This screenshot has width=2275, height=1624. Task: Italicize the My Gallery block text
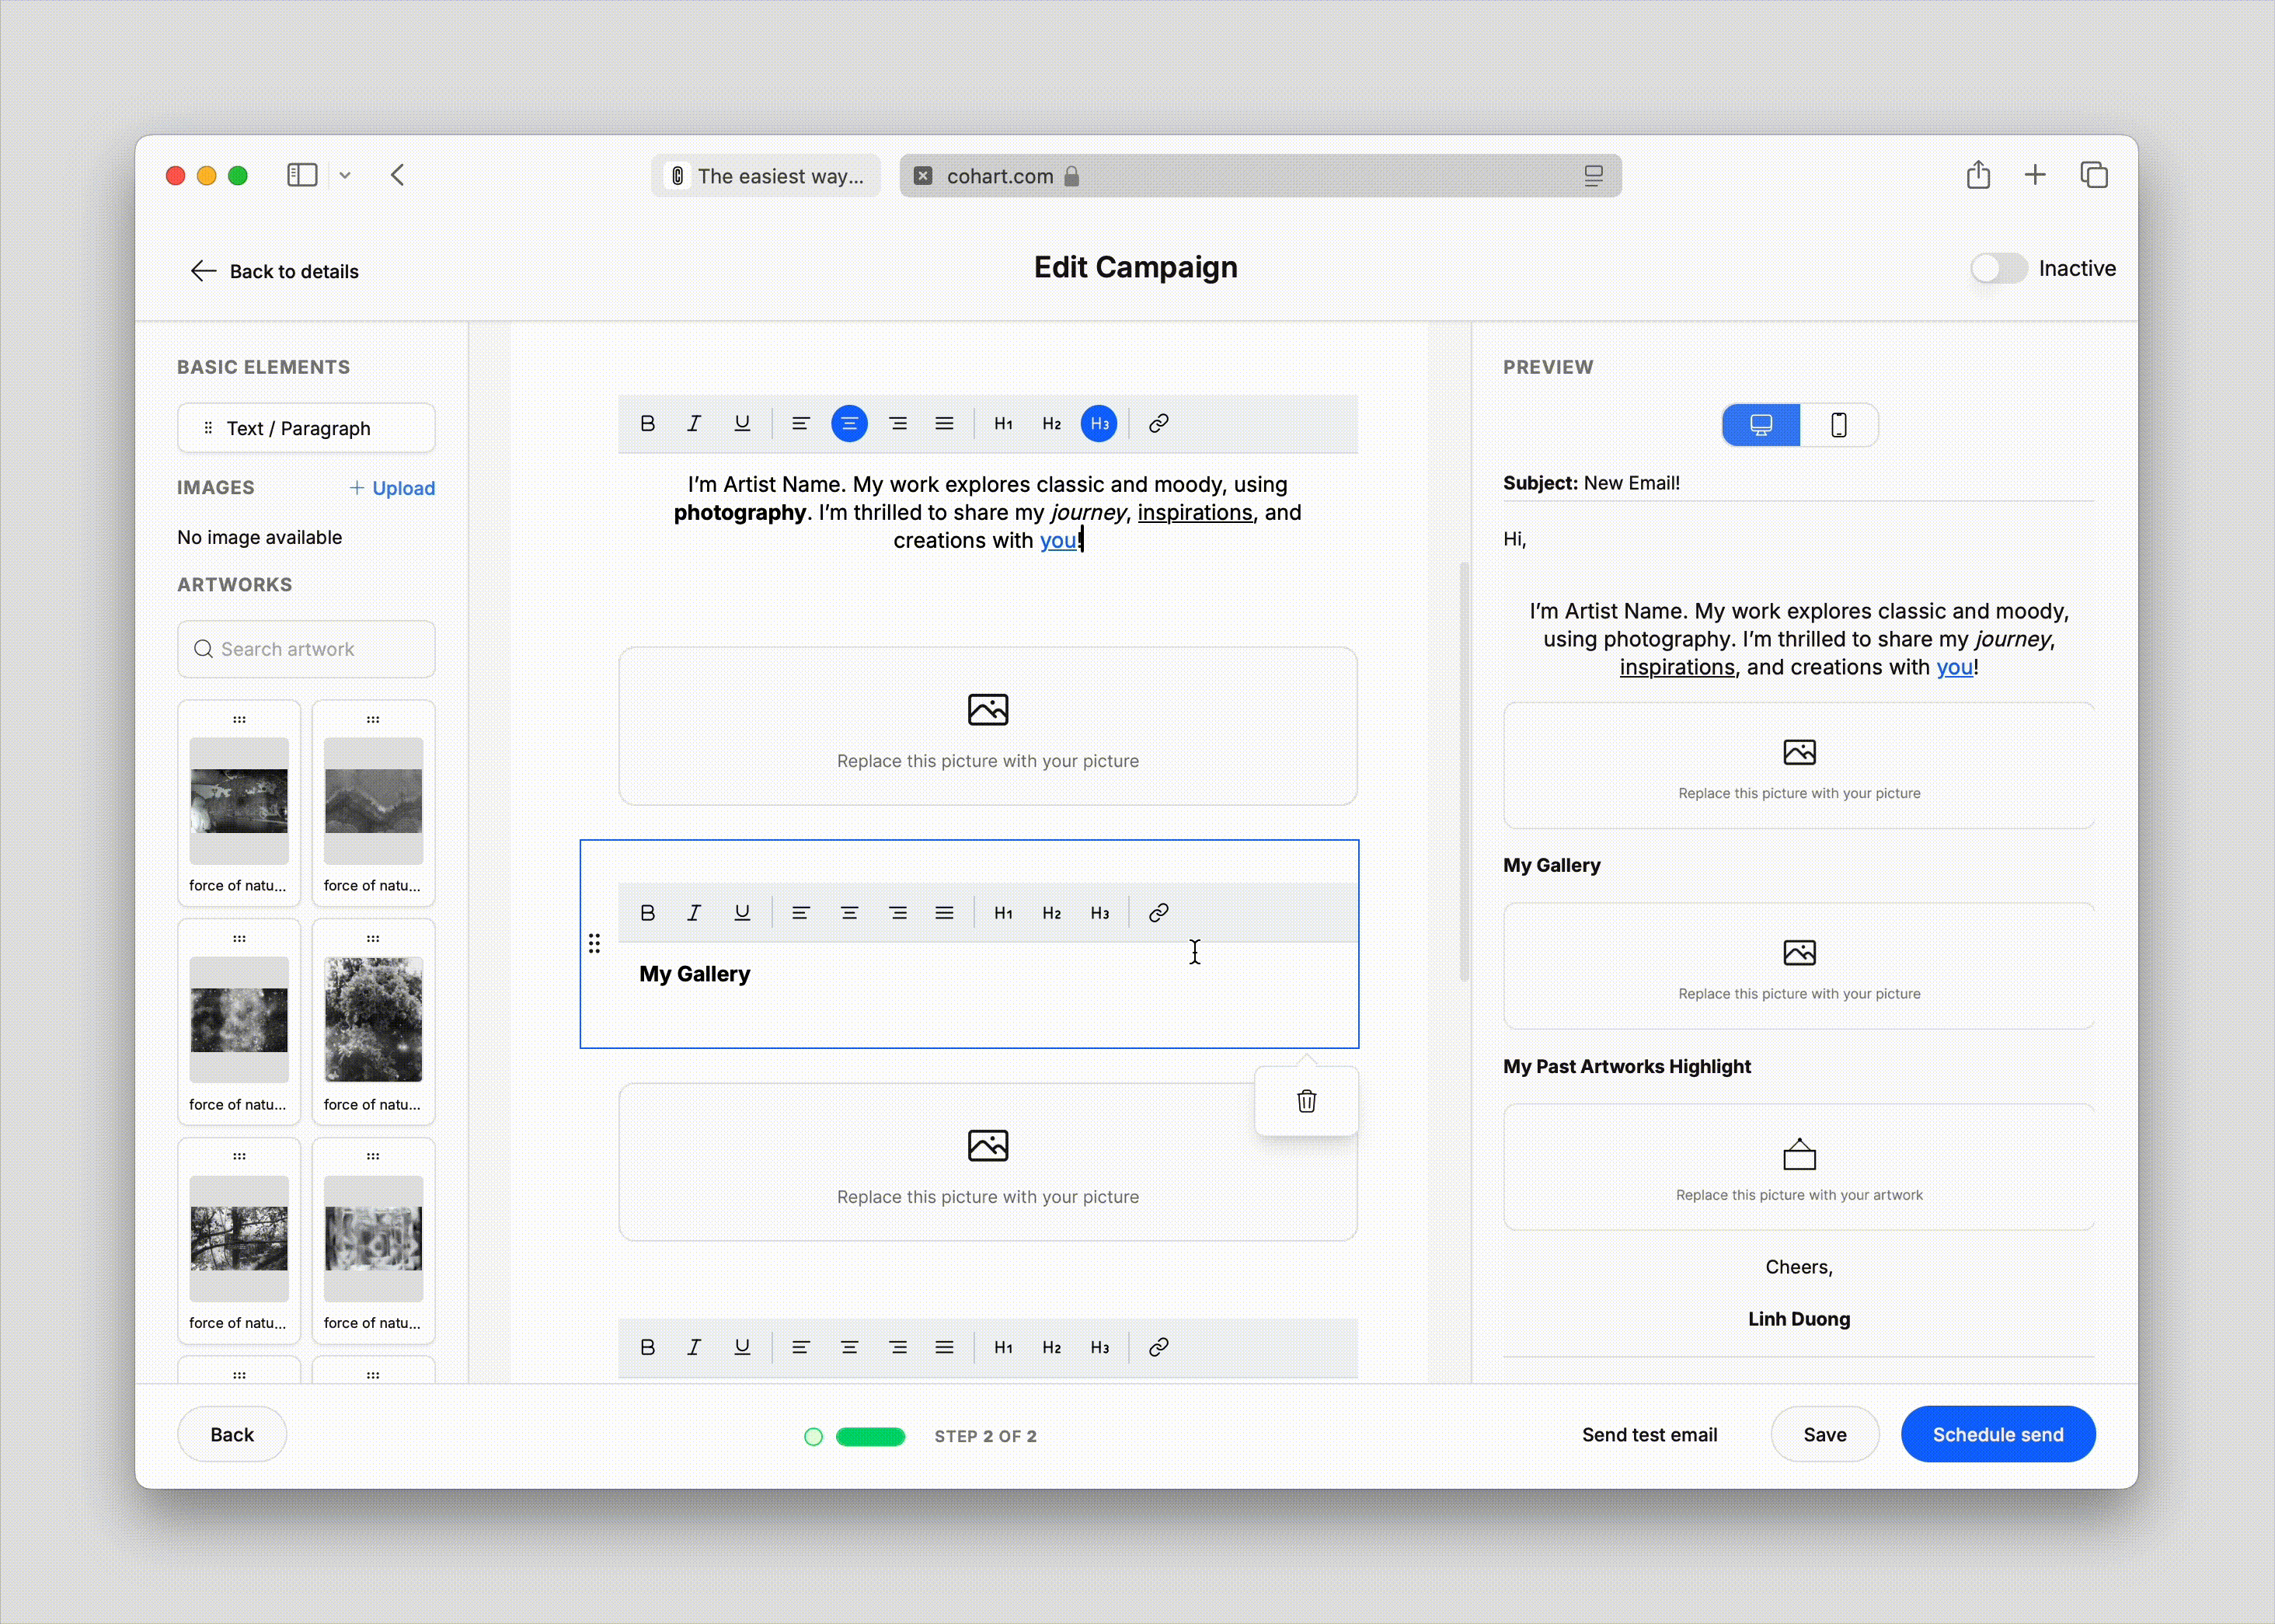(x=694, y=913)
